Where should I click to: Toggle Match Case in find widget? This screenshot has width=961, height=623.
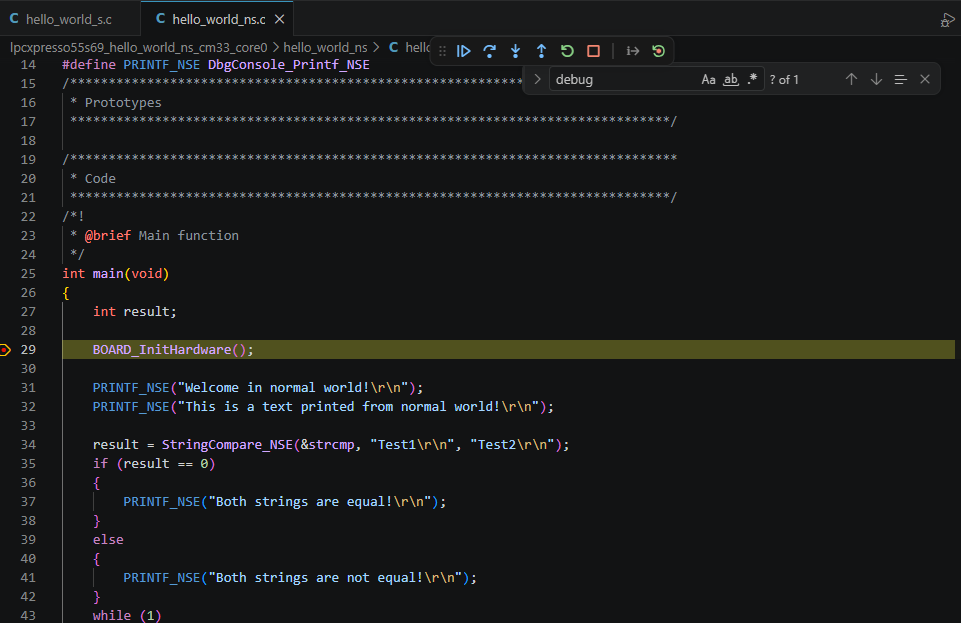[708, 80]
